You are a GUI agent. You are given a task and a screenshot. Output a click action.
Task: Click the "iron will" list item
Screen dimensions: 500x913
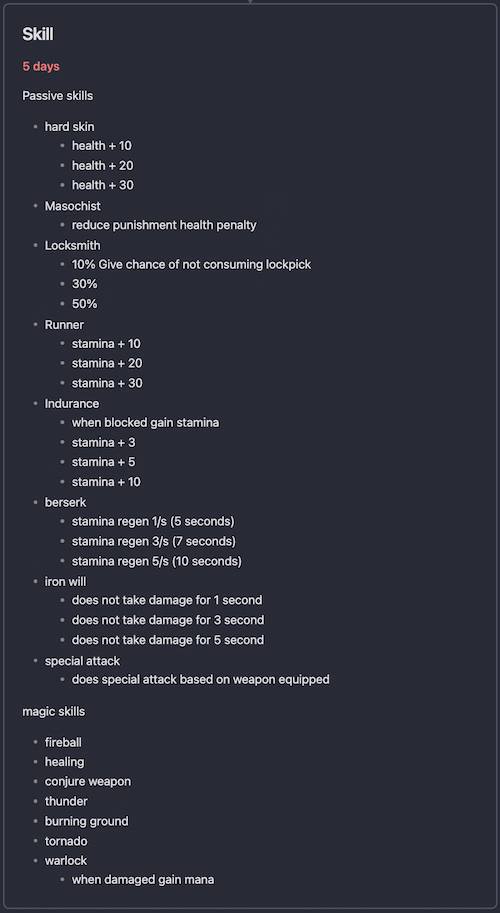(65, 581)
